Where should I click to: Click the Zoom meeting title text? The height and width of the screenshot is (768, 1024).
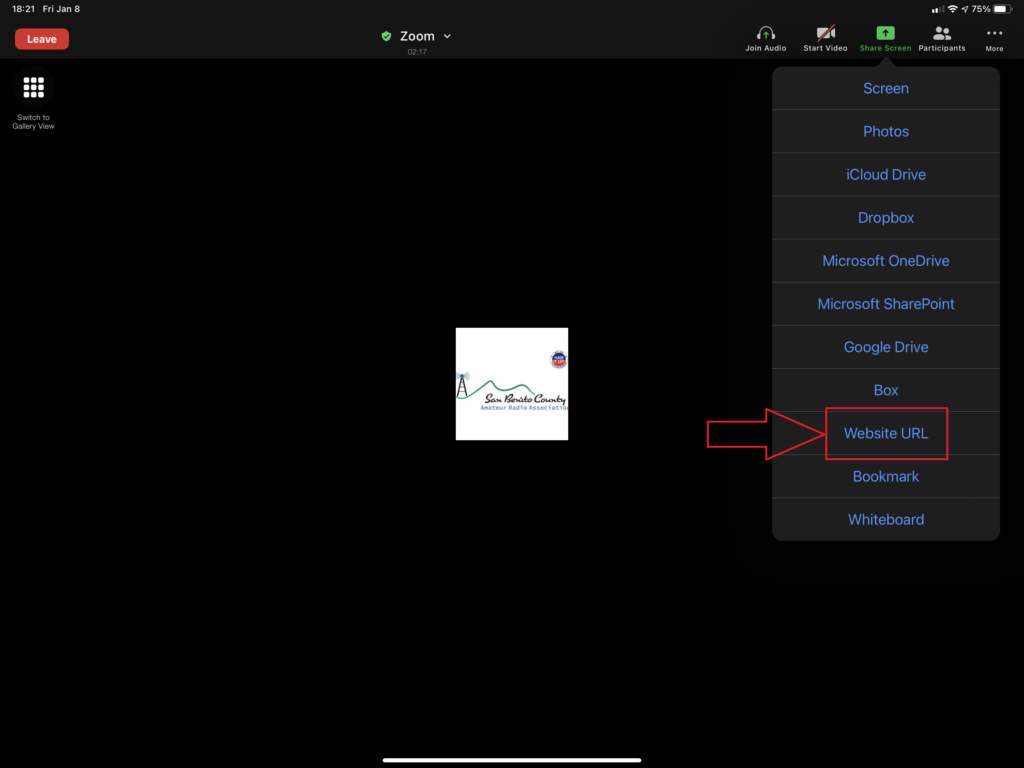pos(417,36)
